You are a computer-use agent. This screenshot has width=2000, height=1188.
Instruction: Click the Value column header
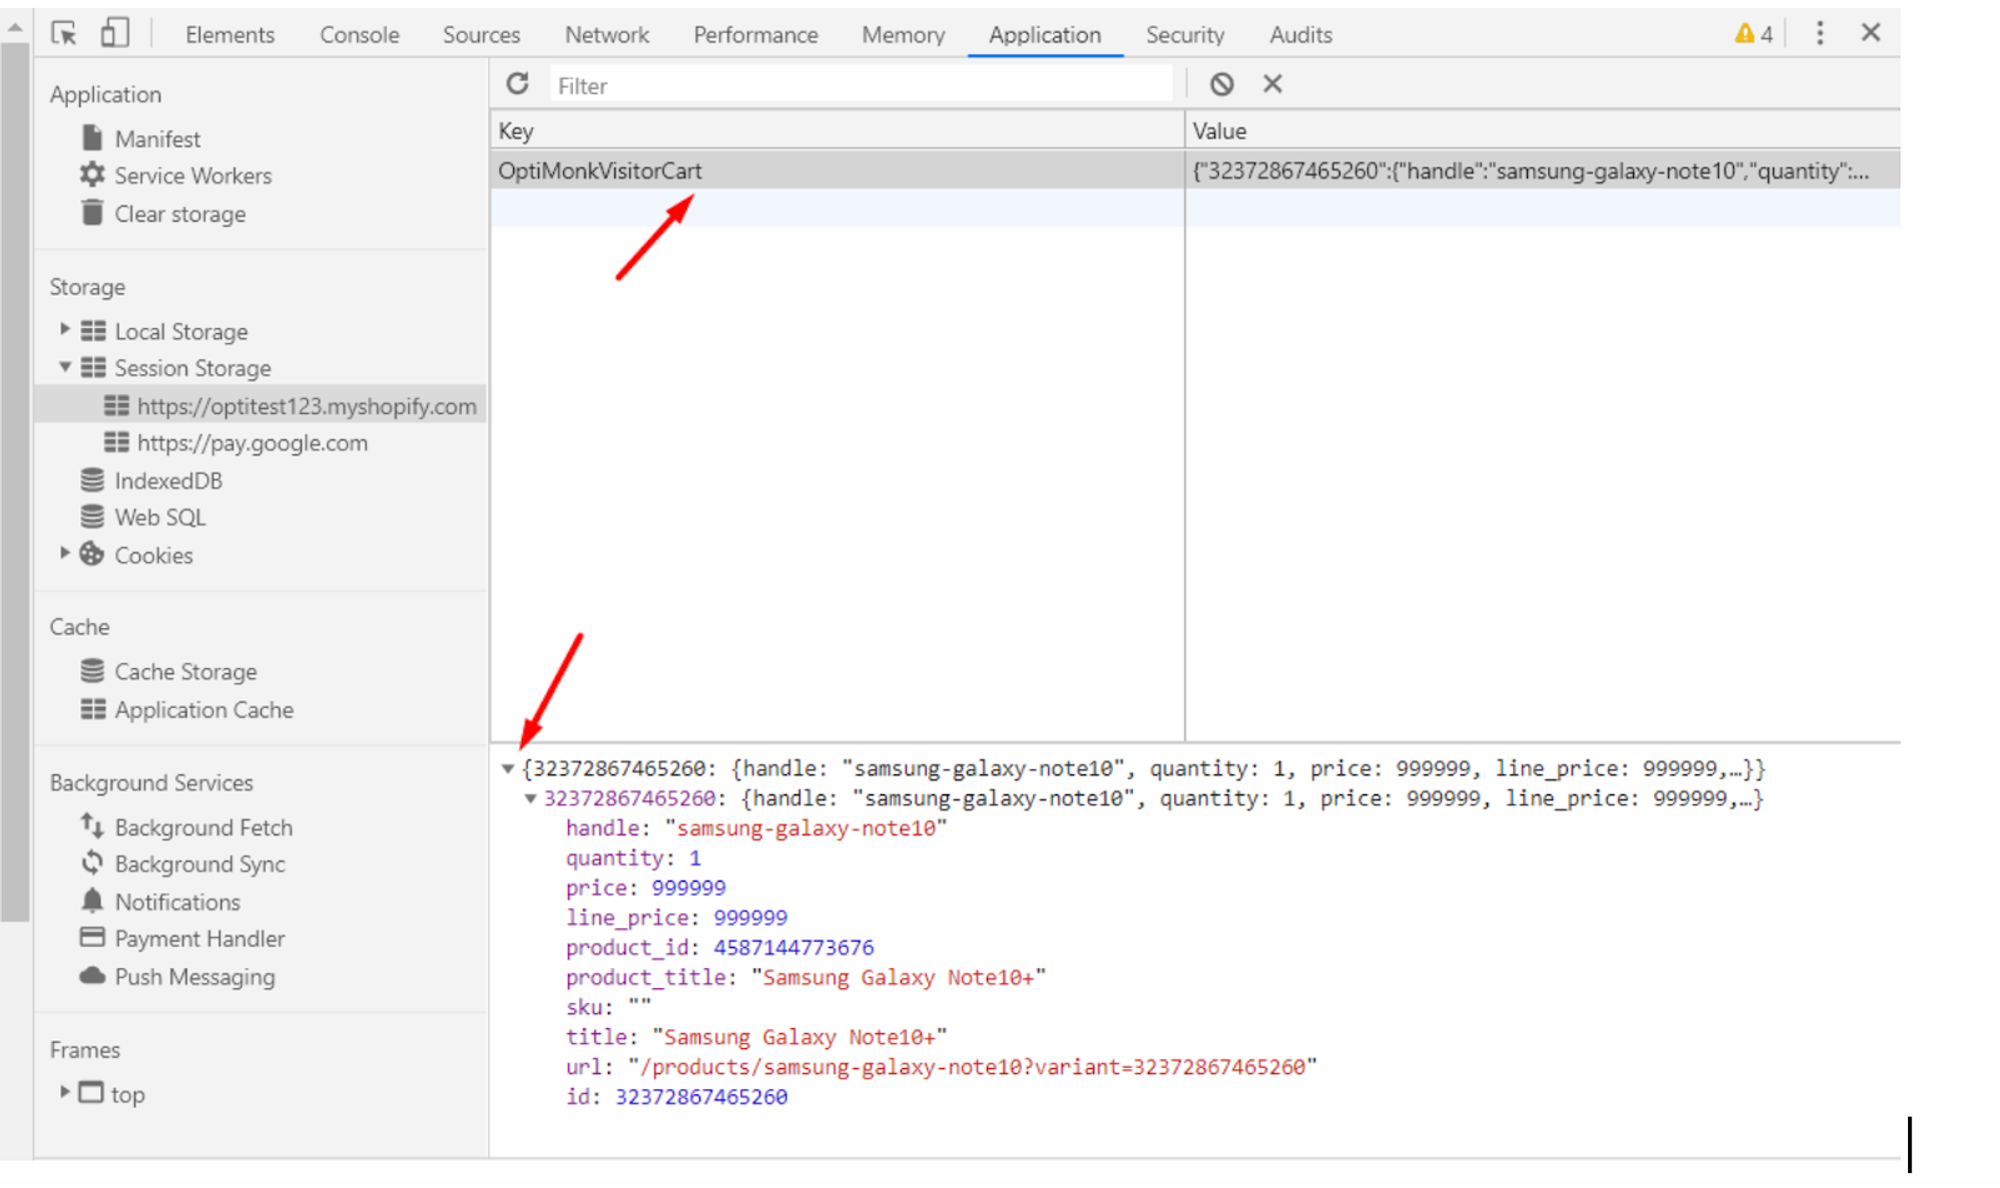[1542, 131]
